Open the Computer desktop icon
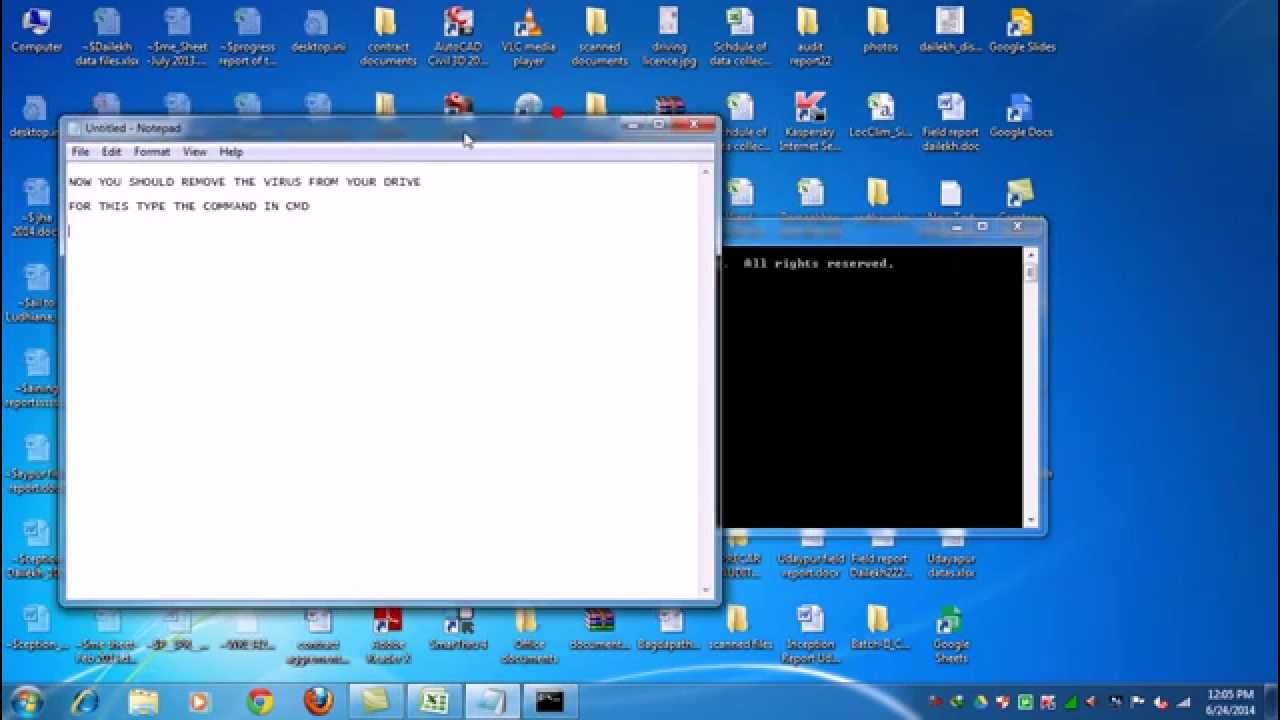The height and width of the screenshot is (720, 1280). click(x=36, y=30)
